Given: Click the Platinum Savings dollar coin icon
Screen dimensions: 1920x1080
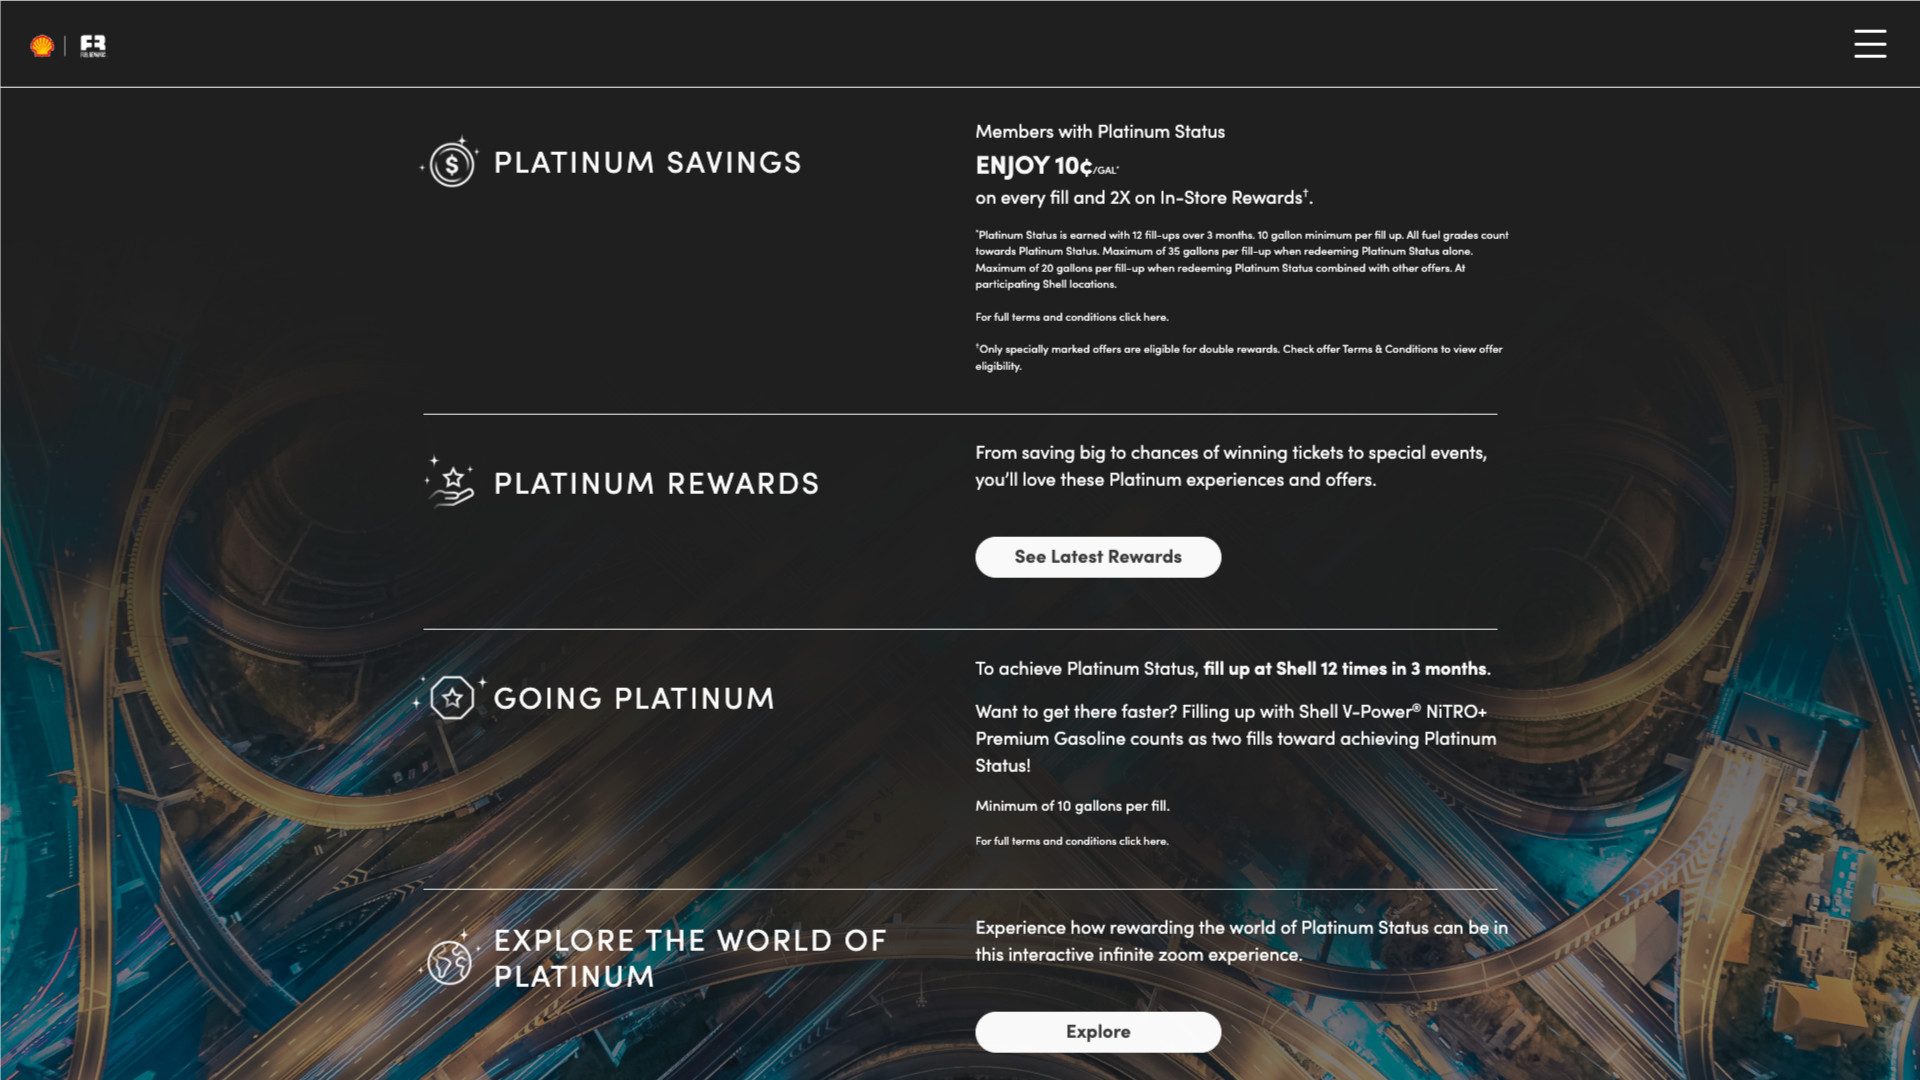Looking at the screenshot, I should tap(452, 163).
